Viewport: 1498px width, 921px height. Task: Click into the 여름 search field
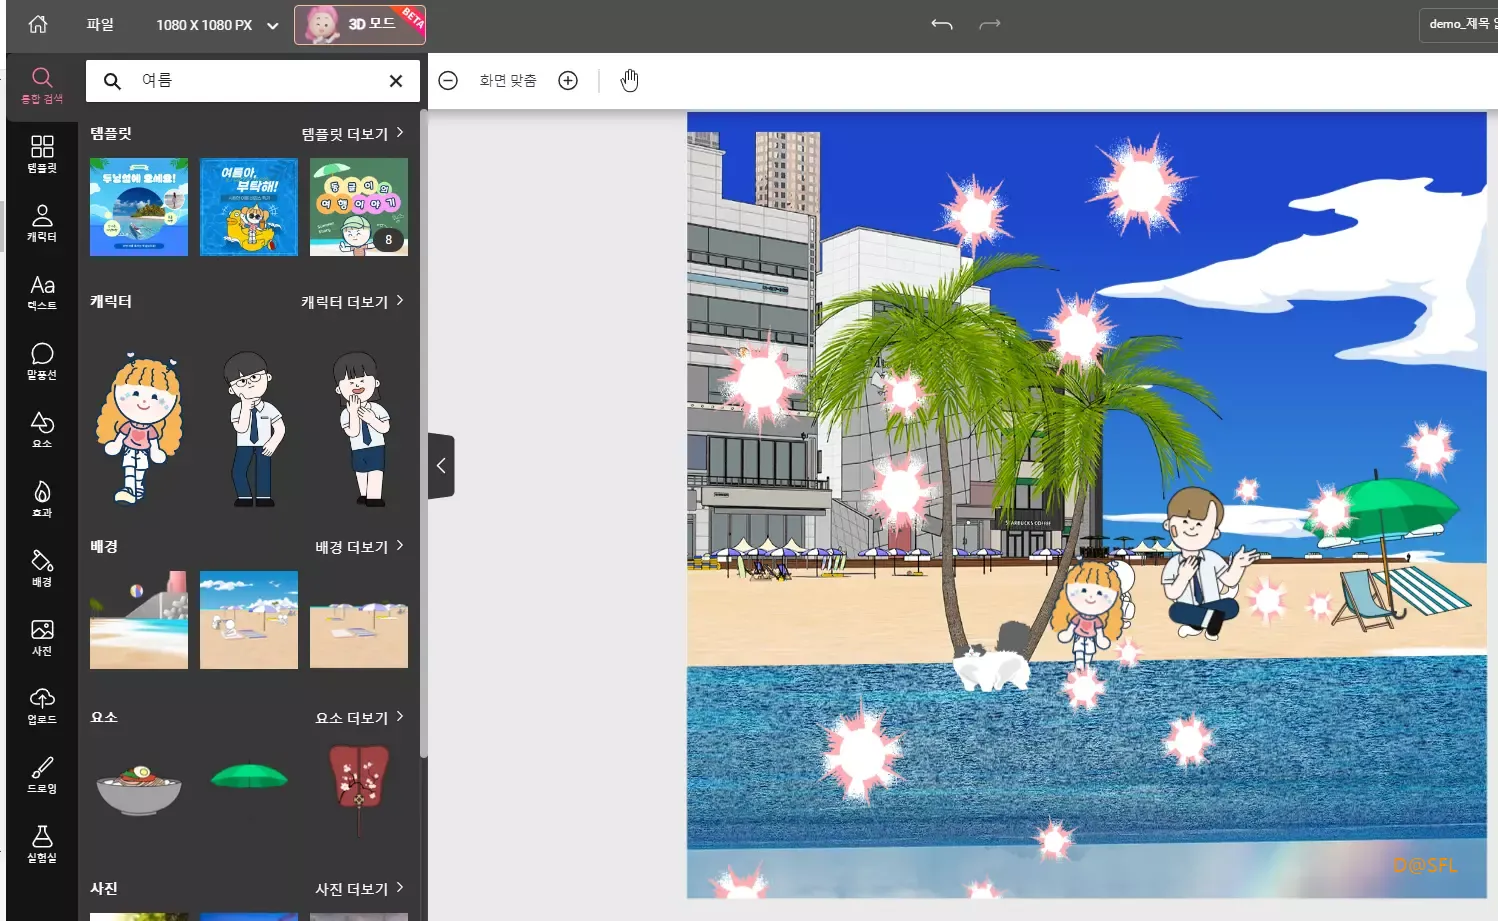[255, 81]
